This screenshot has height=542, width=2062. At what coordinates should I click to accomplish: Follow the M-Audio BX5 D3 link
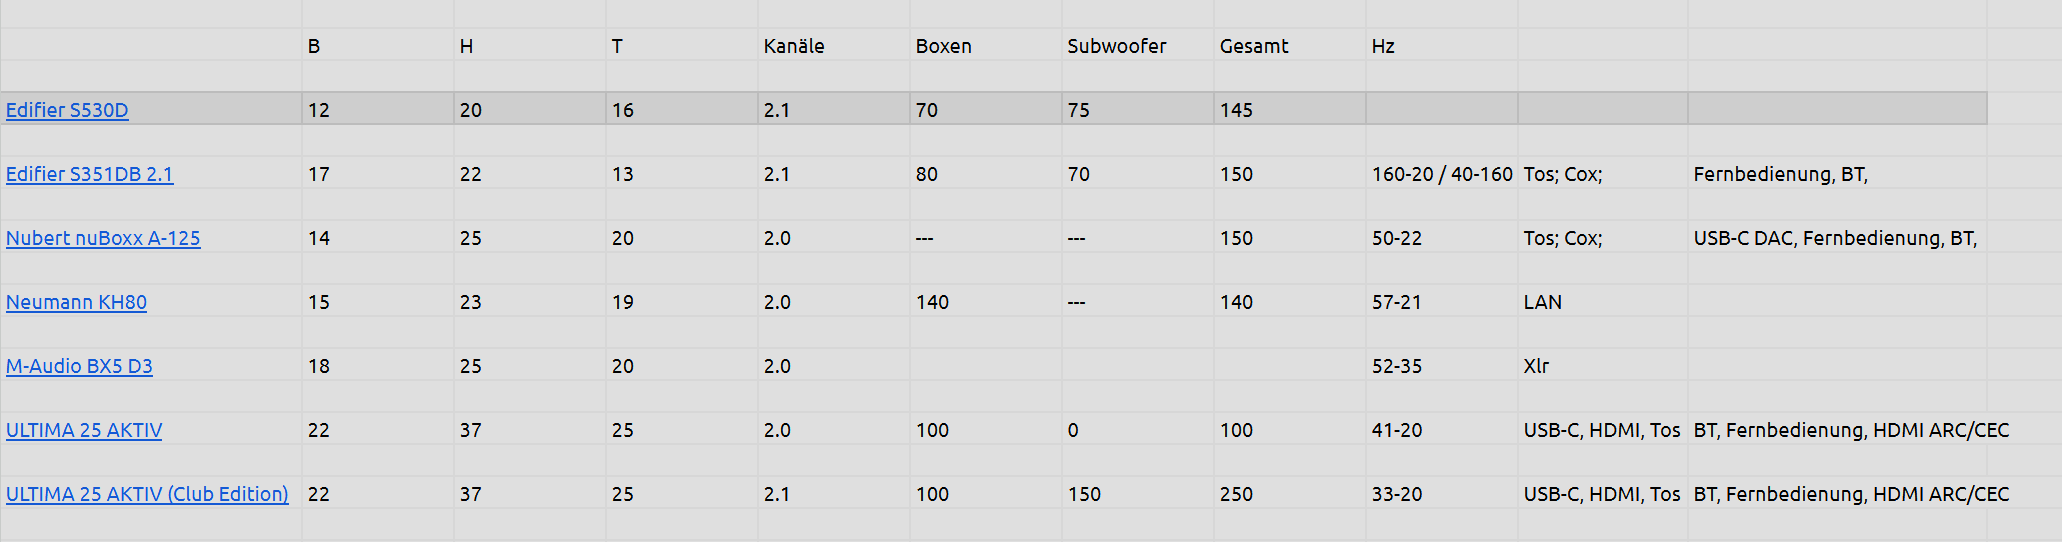pos(79,366)
